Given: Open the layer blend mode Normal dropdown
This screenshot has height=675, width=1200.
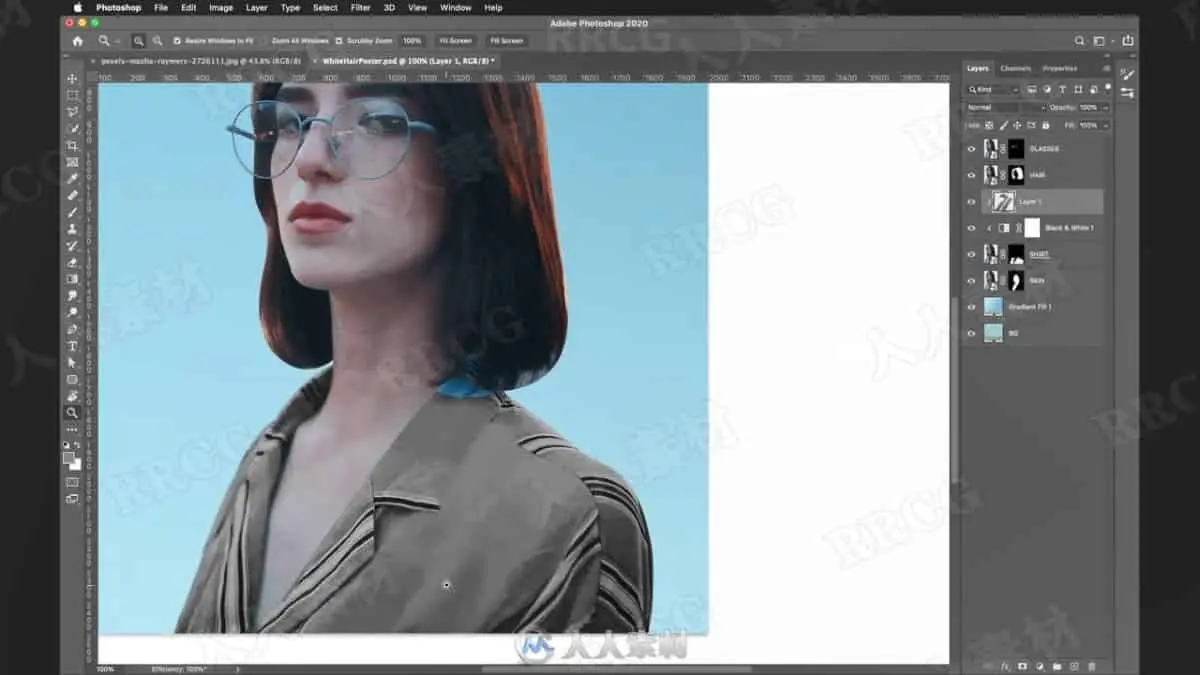Looking at the screenshot, I should 1005,107.
